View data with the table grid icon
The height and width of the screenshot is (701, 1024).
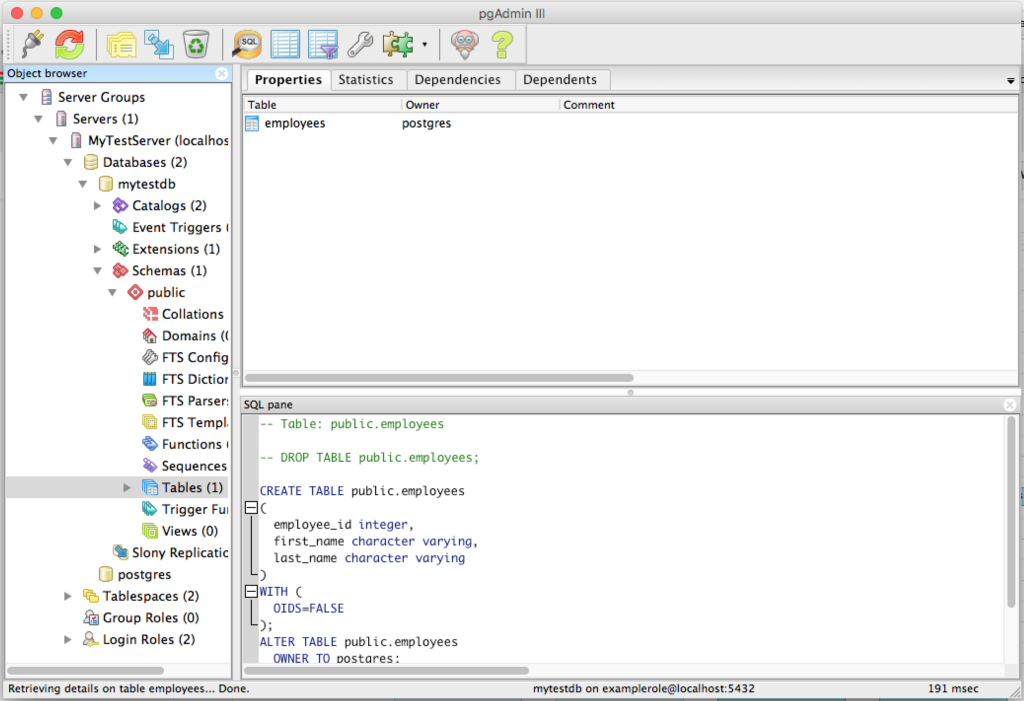click(x=285, y=44)
